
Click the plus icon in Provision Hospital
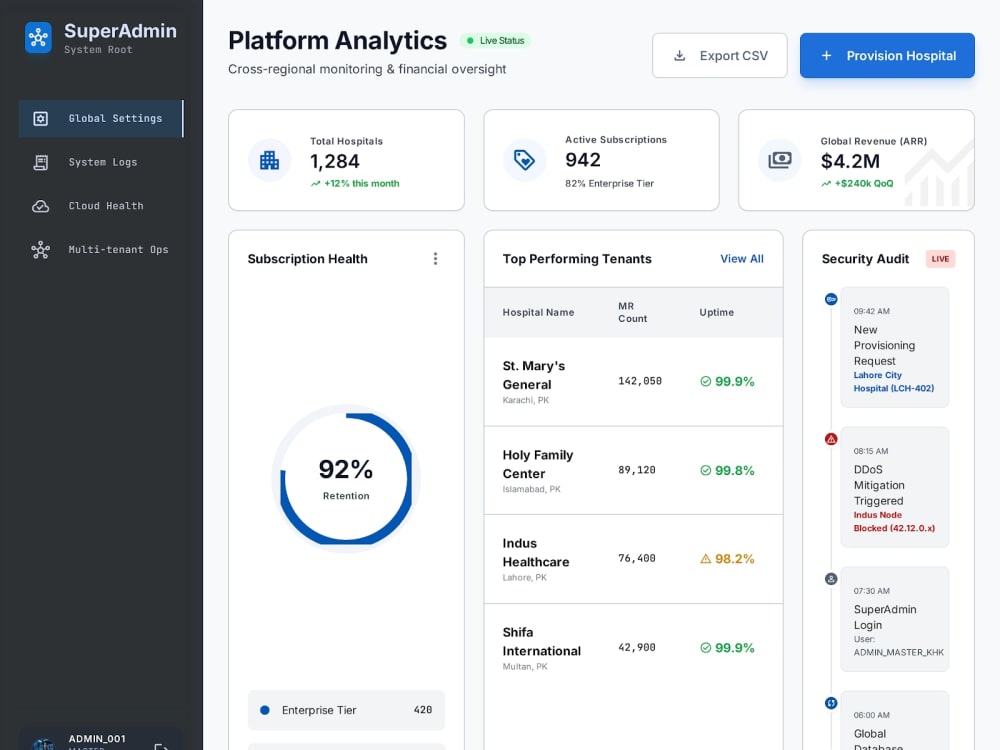click(826, 55)
